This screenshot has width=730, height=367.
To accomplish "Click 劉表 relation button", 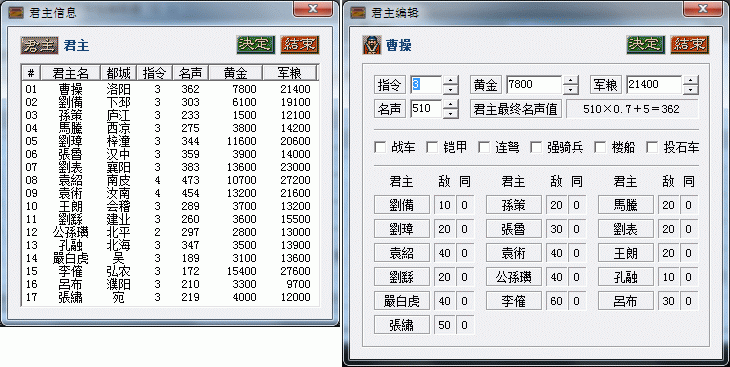I will click(x=626, y=229).
